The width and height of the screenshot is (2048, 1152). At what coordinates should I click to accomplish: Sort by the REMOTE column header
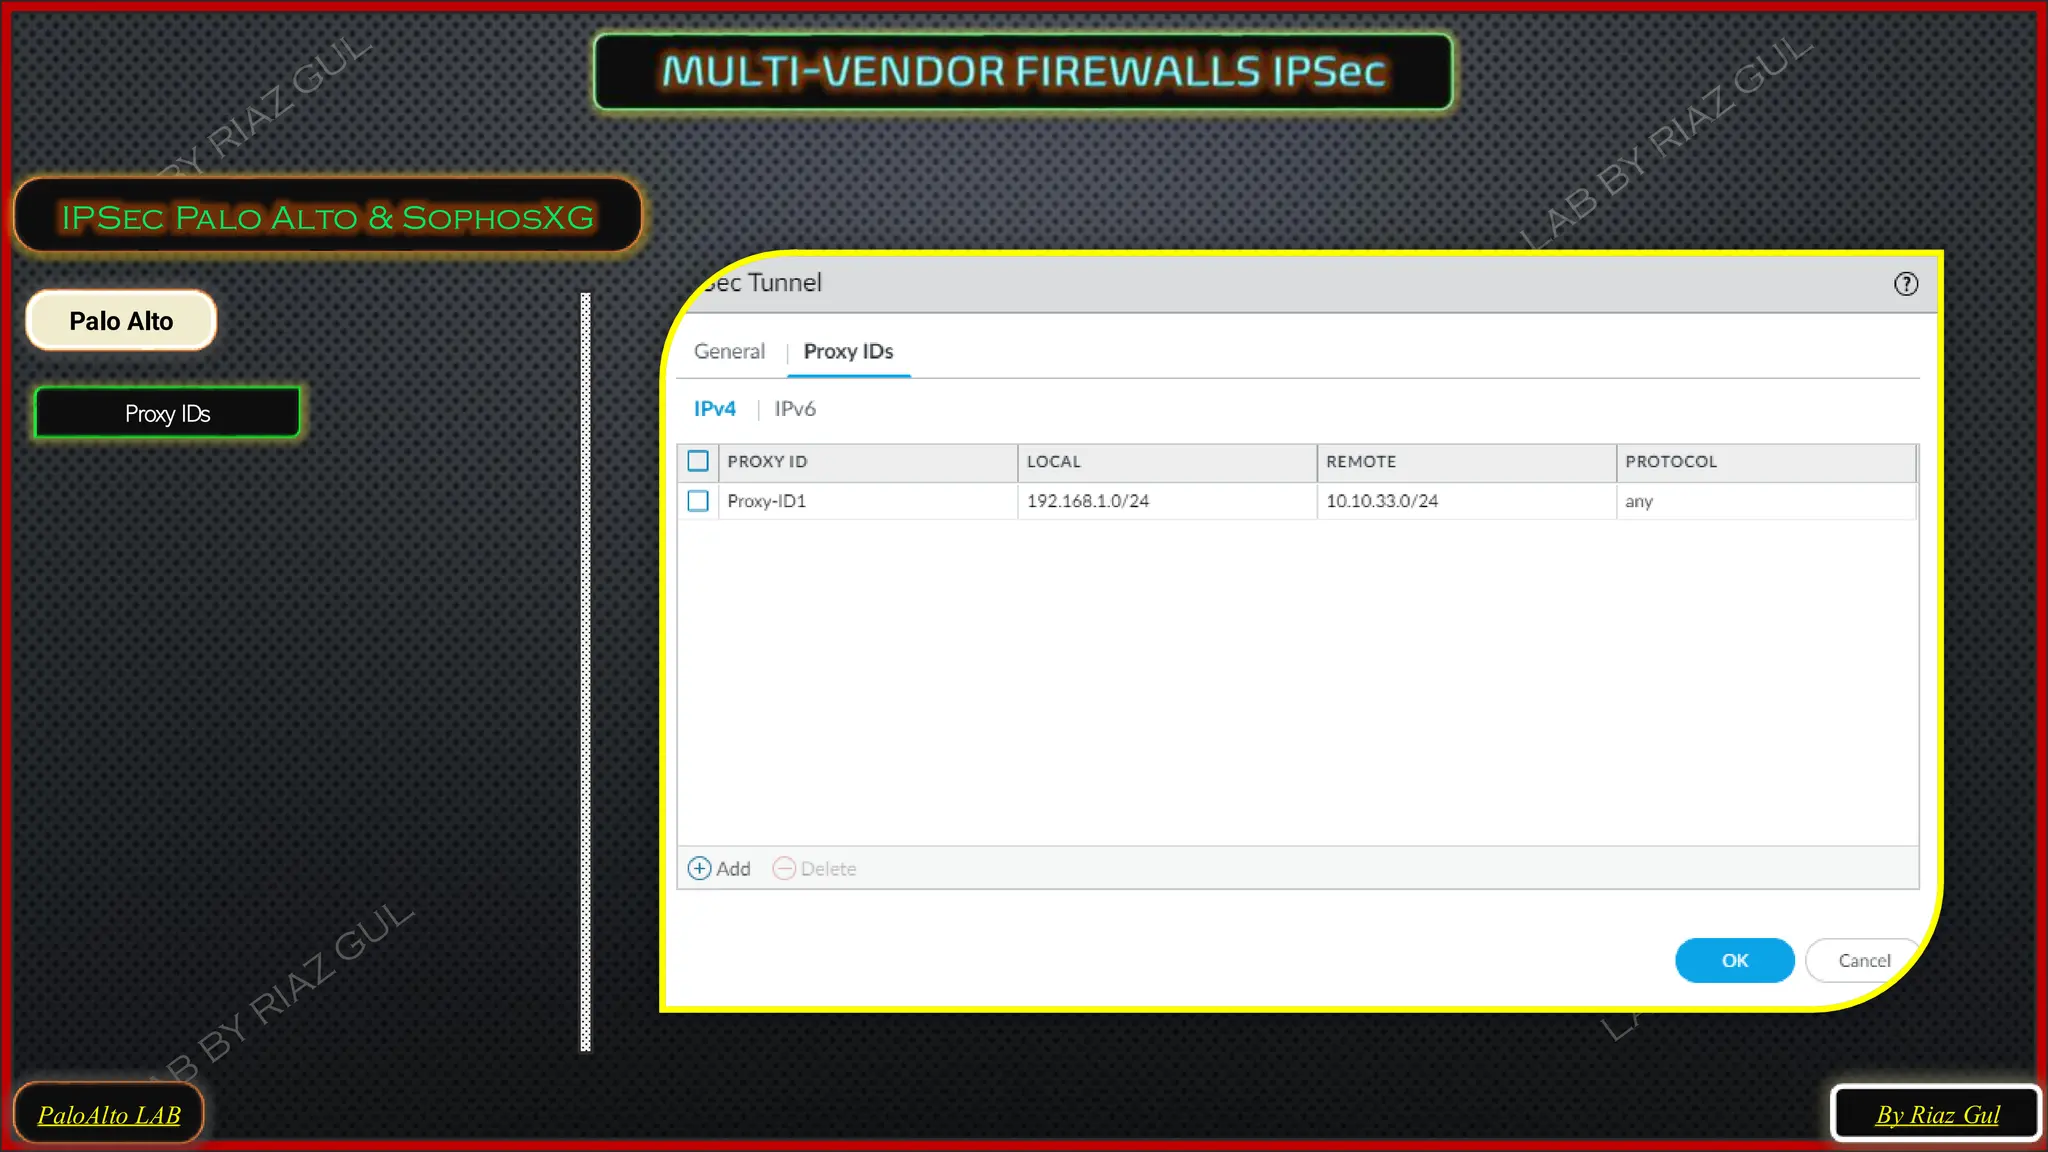(x=1466, y=461)
